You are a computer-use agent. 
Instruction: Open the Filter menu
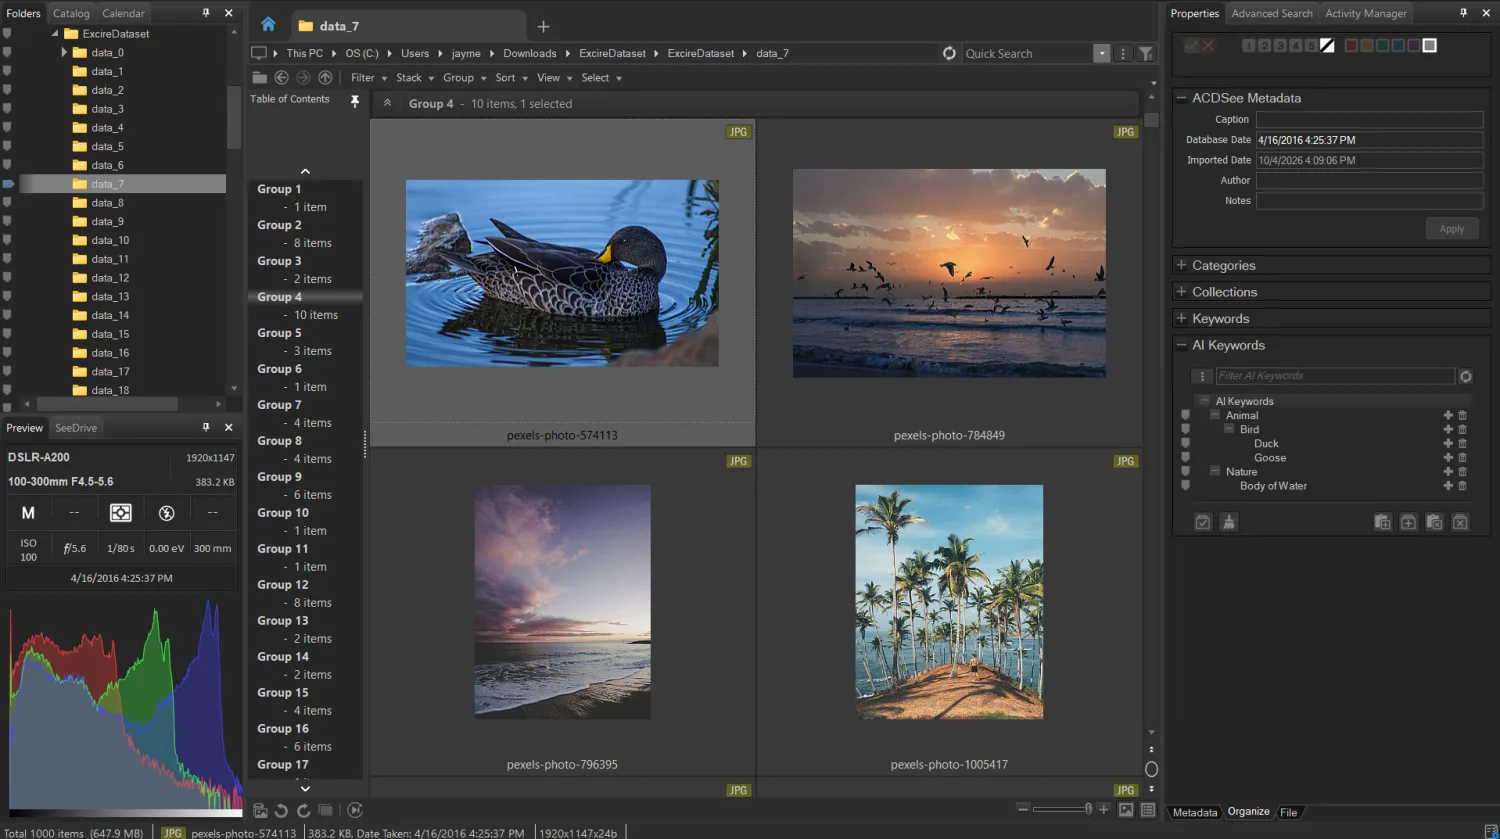[368, 78]
